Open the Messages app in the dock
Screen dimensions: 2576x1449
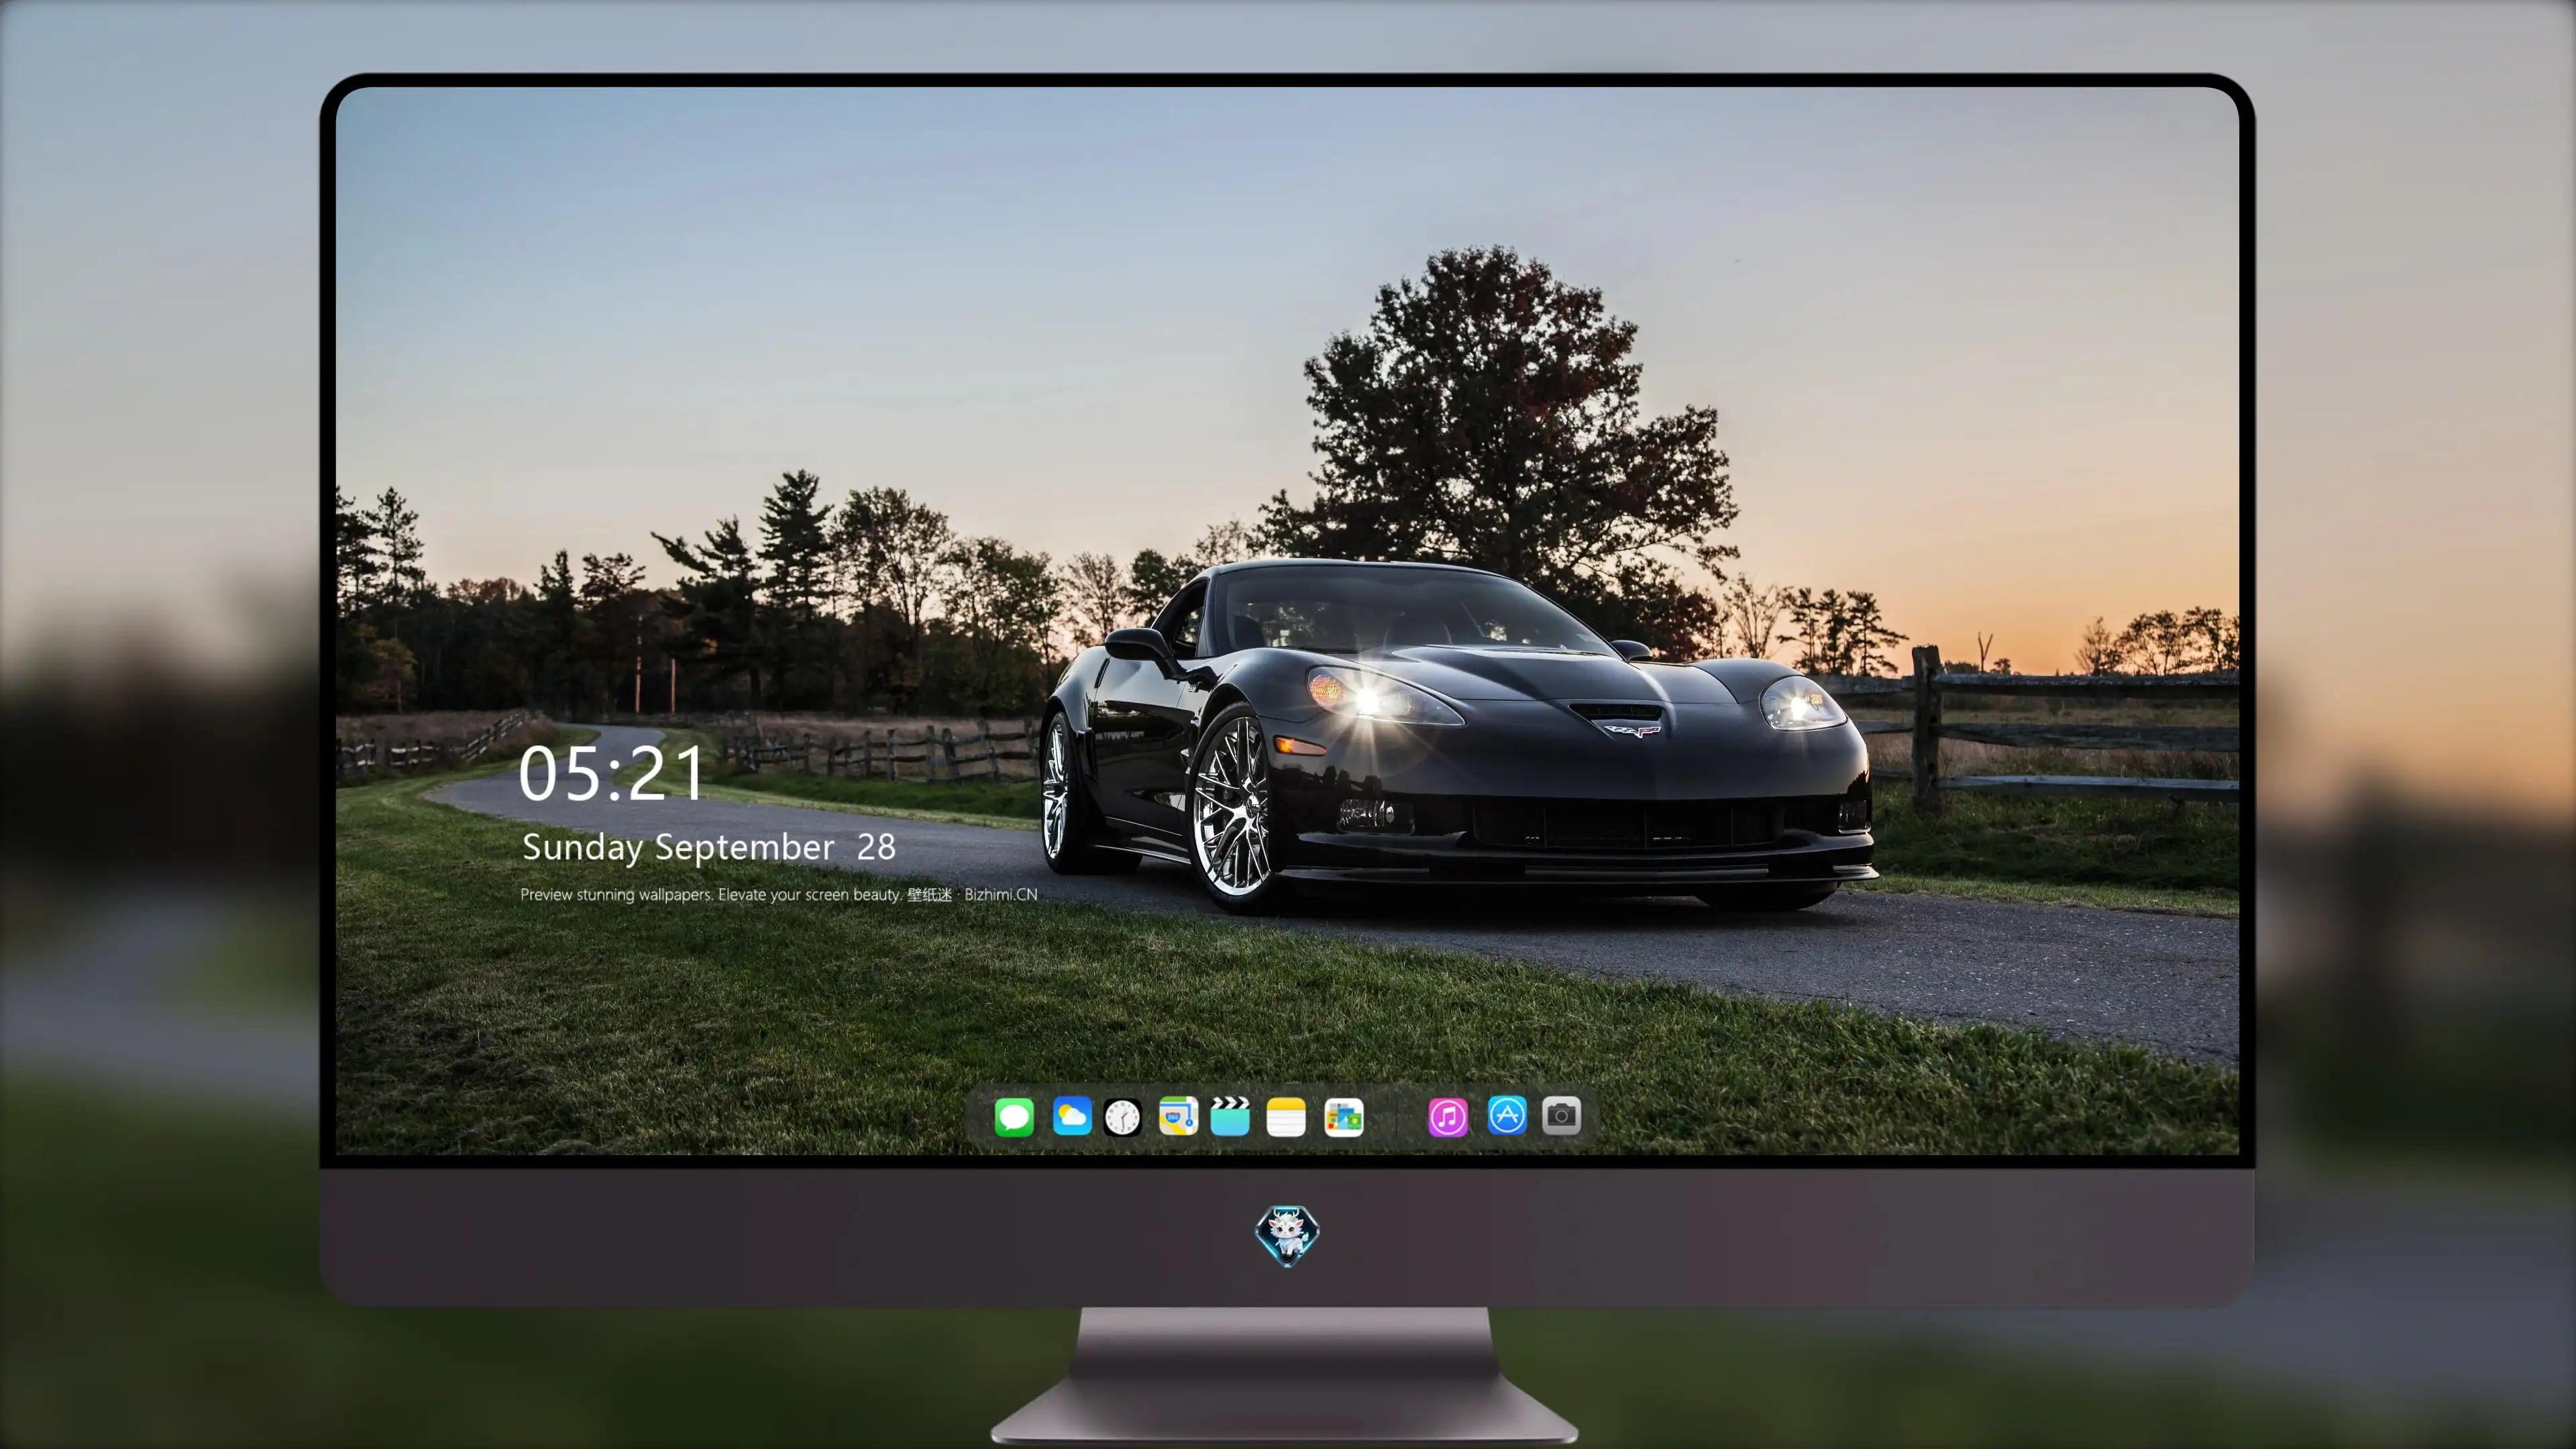pyautogui.click(x=1014, y=1116)
